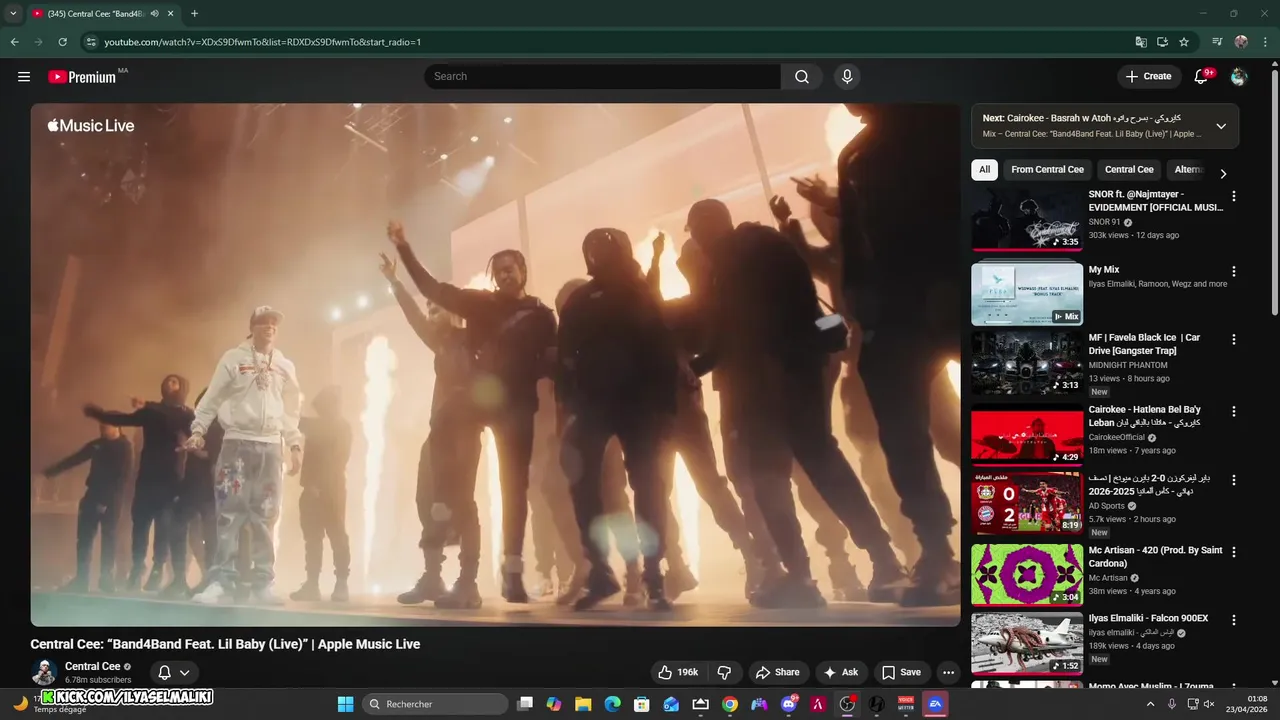Open Discord from the taskbar
1280x720 pixels.
click(788, 704)
